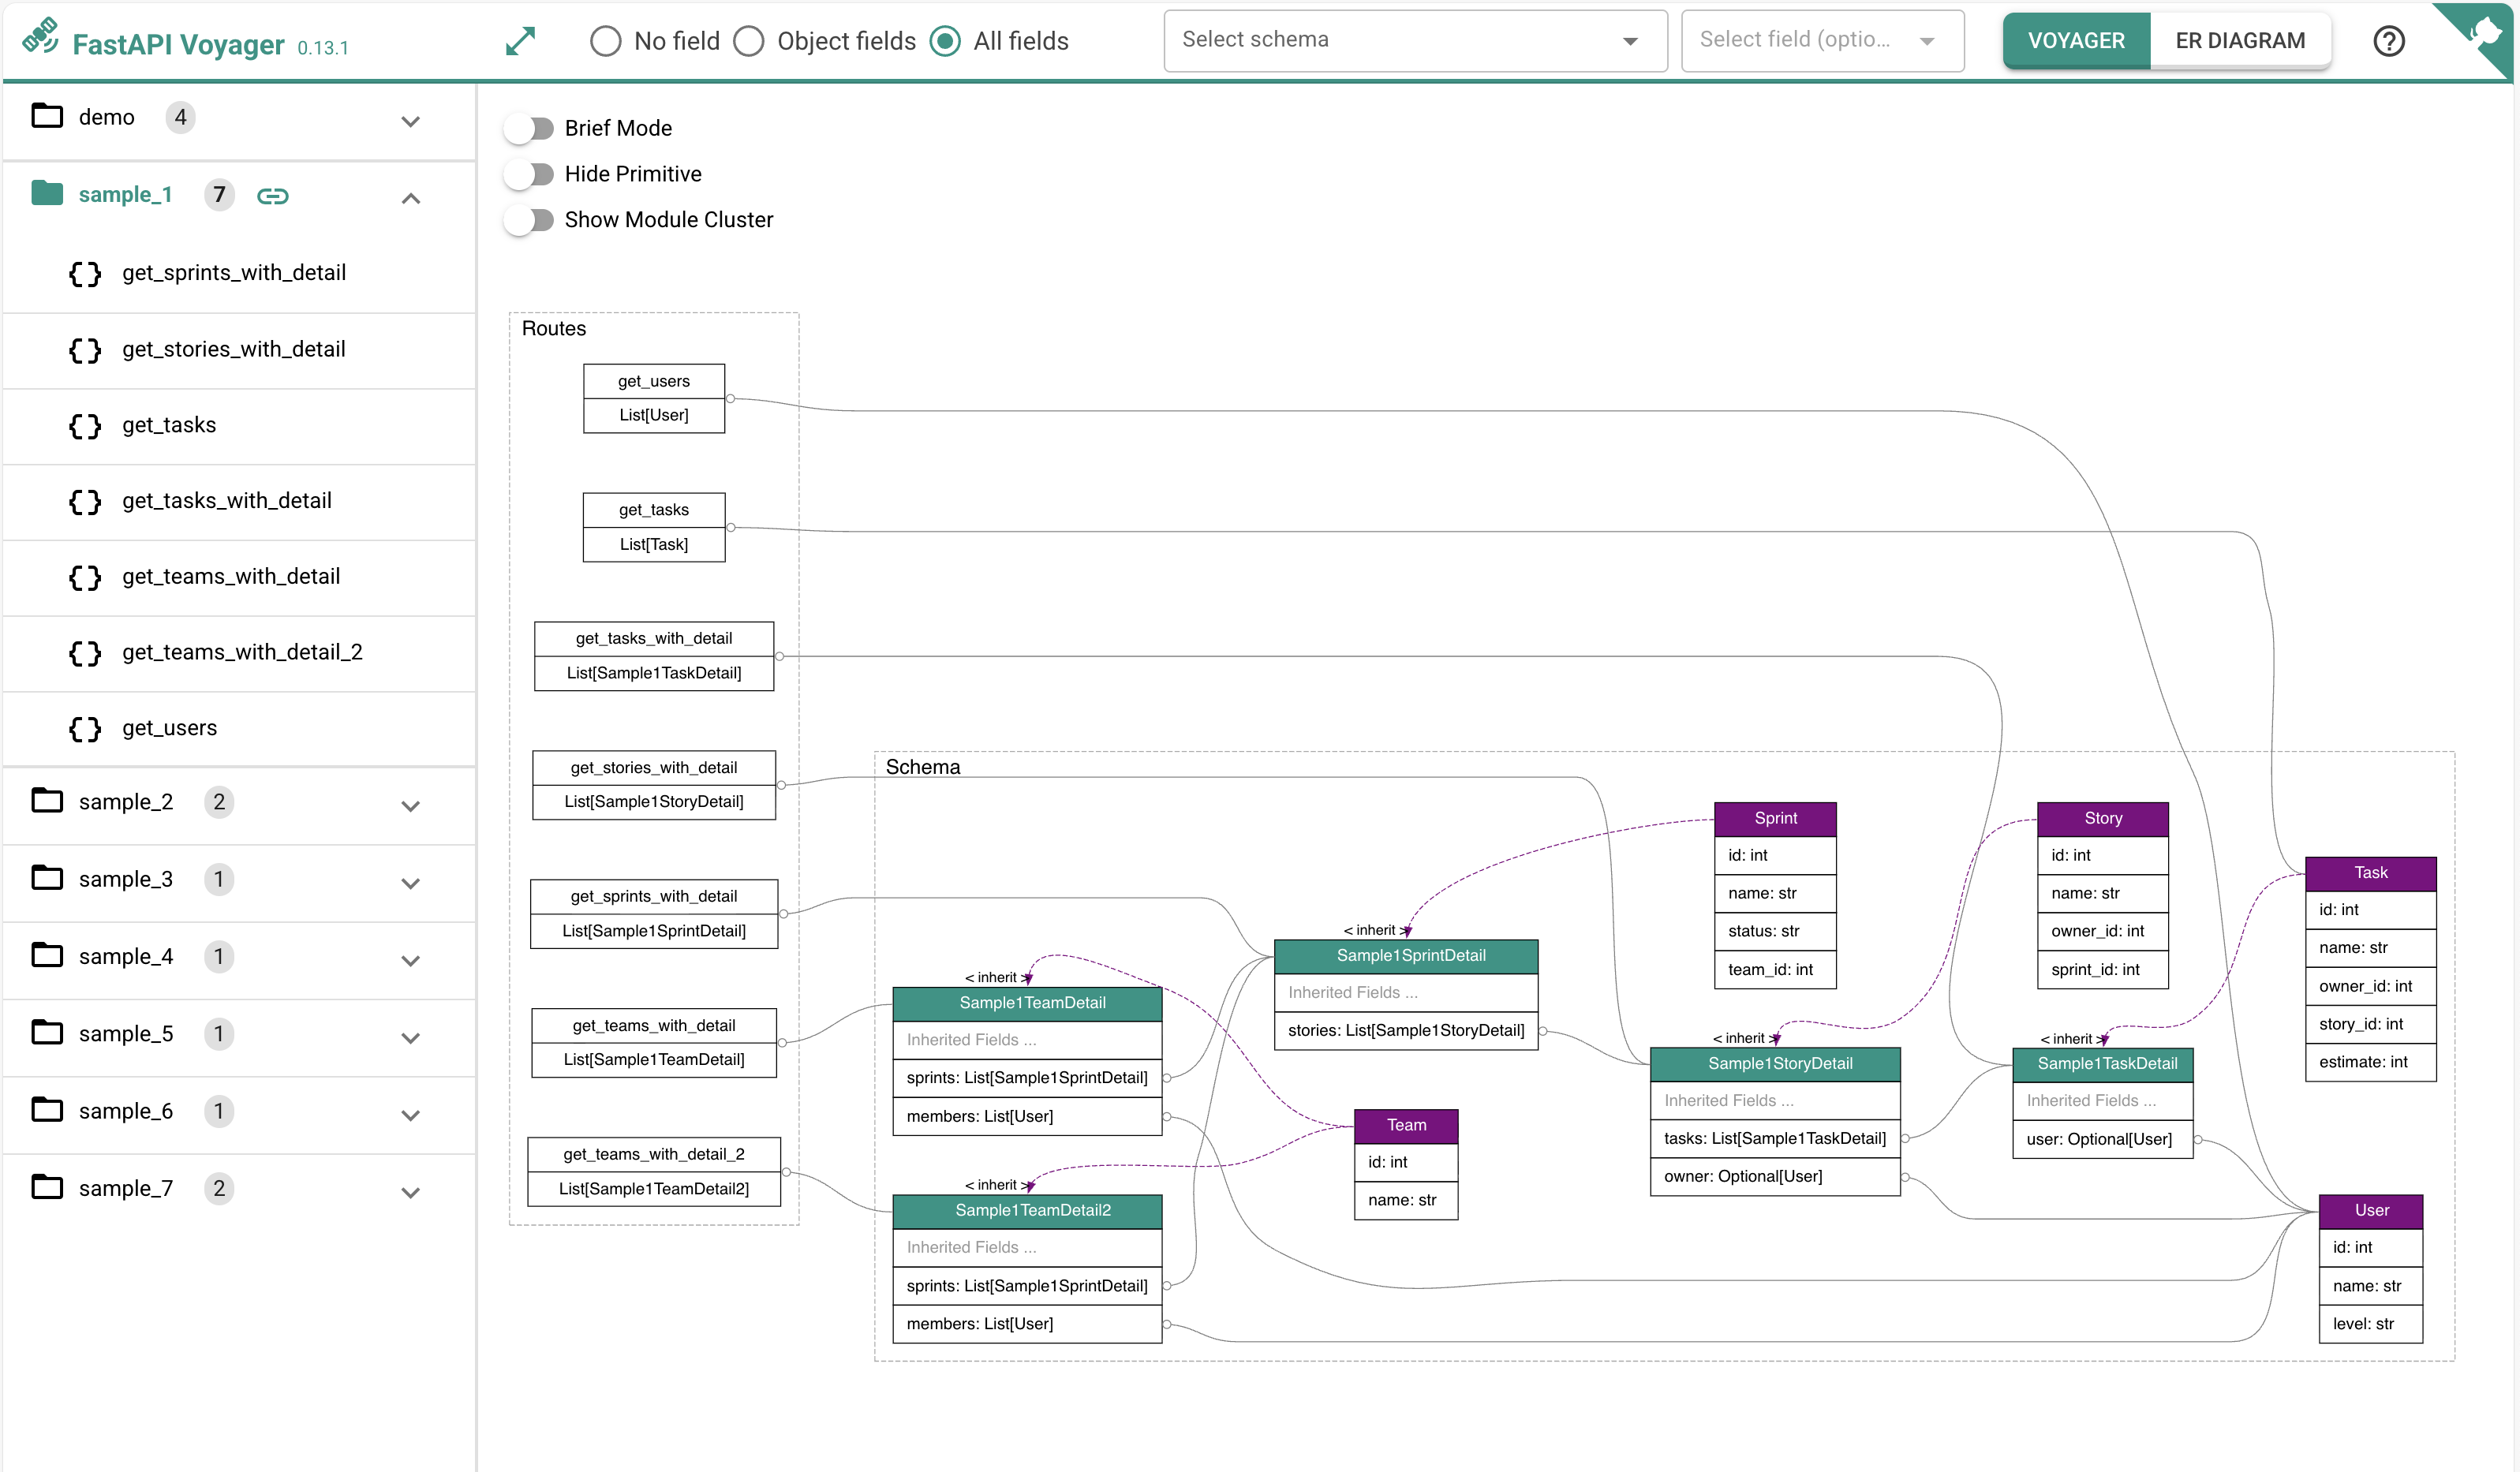2520x1472 pixels.
Task: Turn on Hide Primitive switch
Action: tap(530, 174)
